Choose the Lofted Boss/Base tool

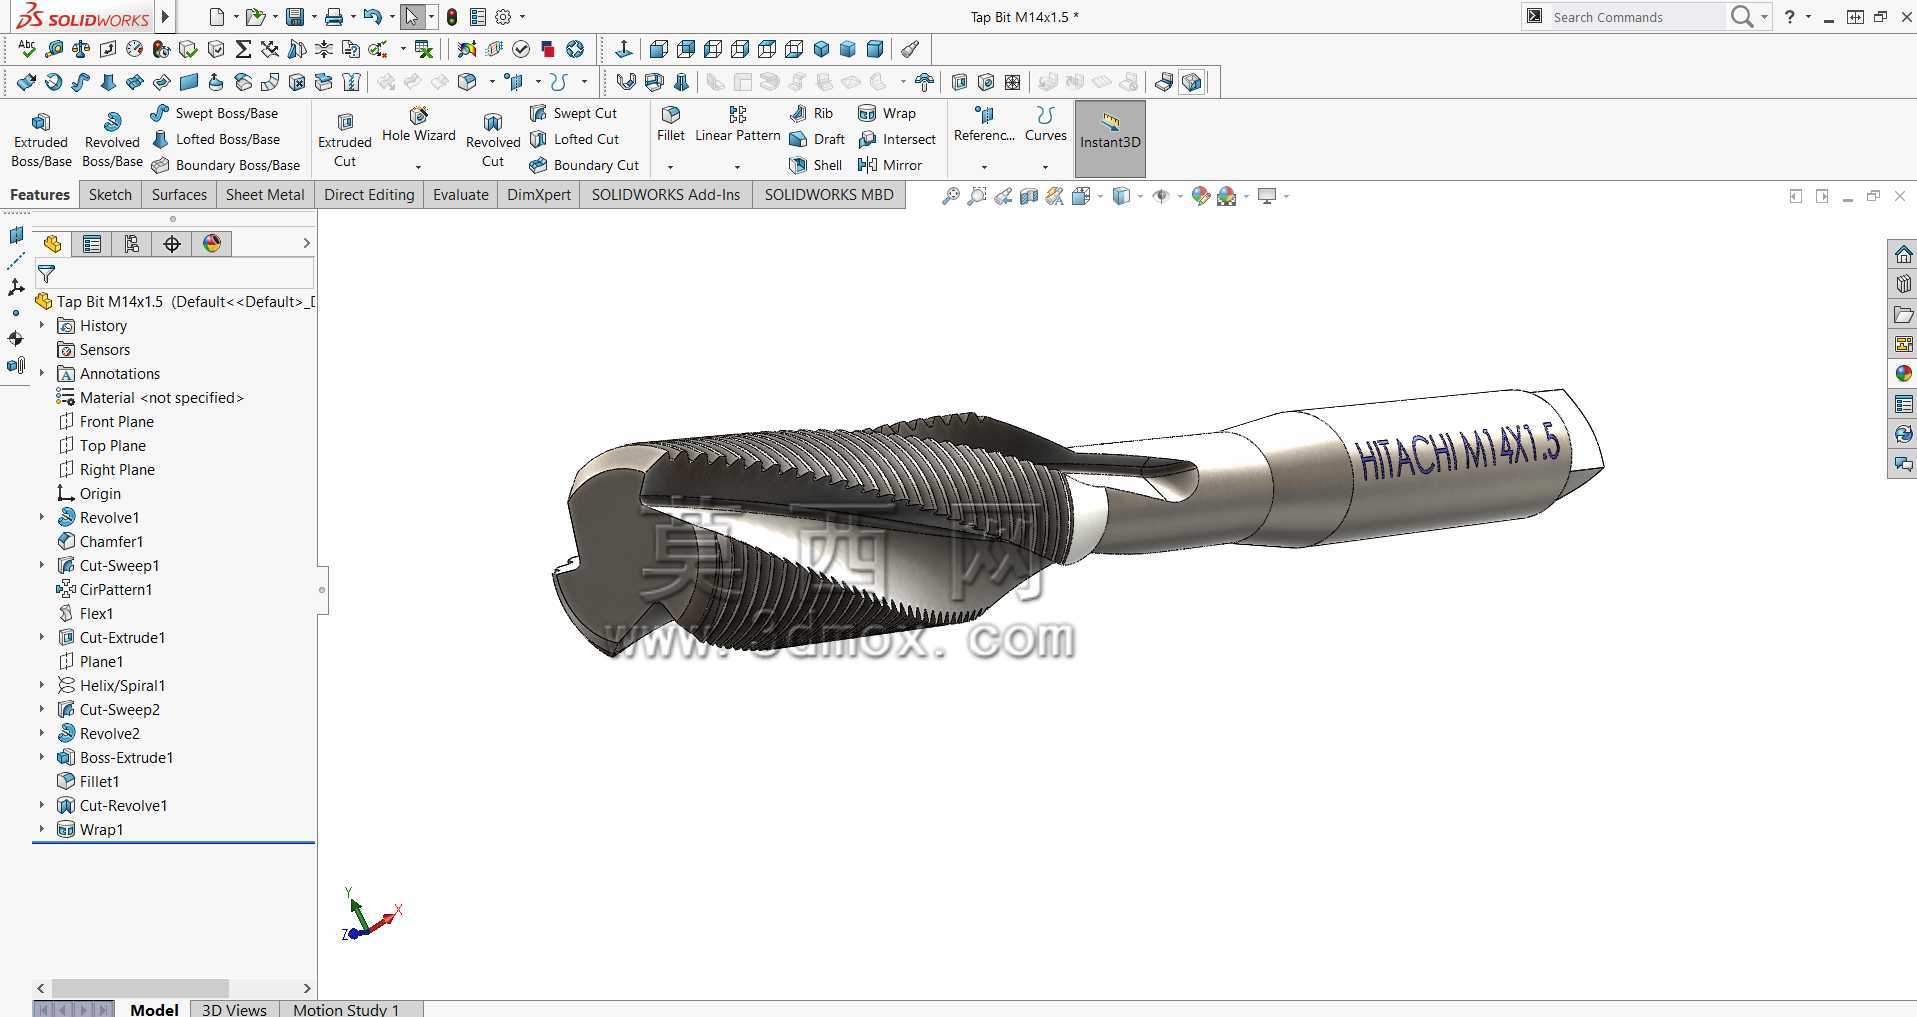click(215, 139)
